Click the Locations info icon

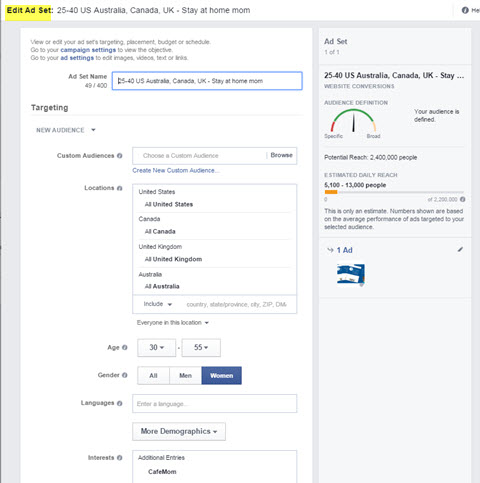pos(119,188)
